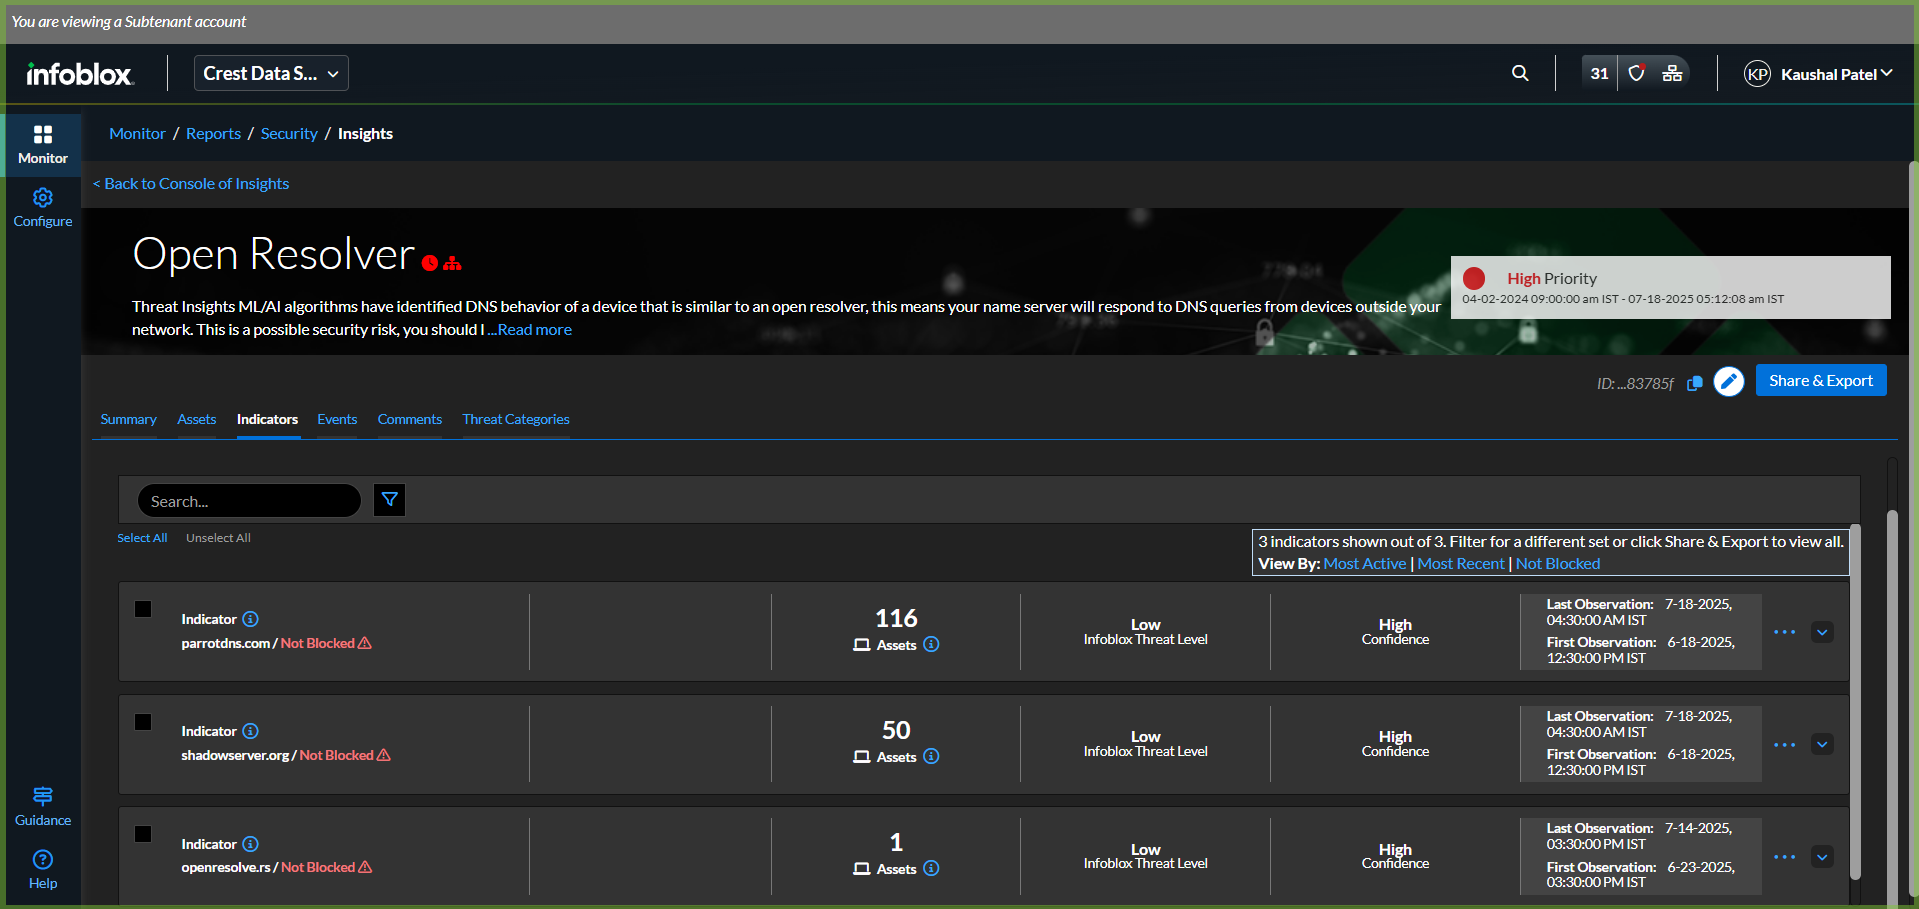Open the Kaushal Patel user menu
Viewport: 1919px width, 909px height.
[x=1837, y=74]
